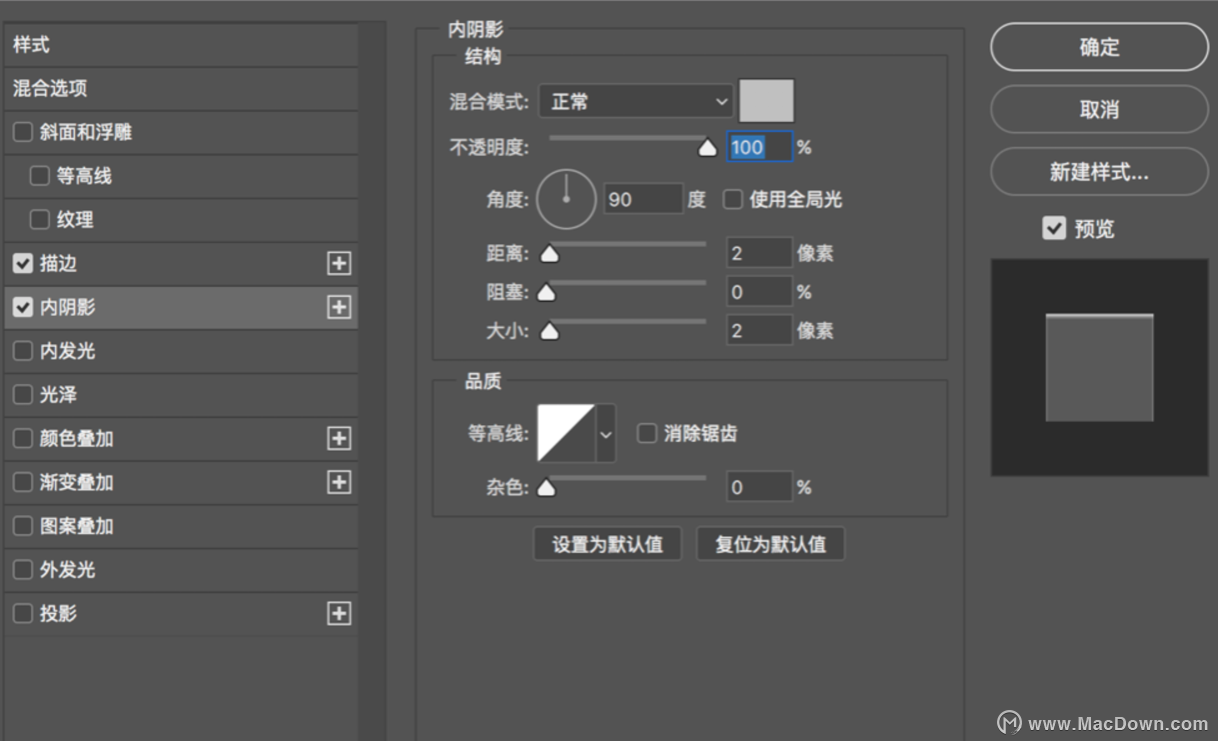Enable the 纹理 checkbox
Screen dimensions: 1218x741
(x=40, y=220)
